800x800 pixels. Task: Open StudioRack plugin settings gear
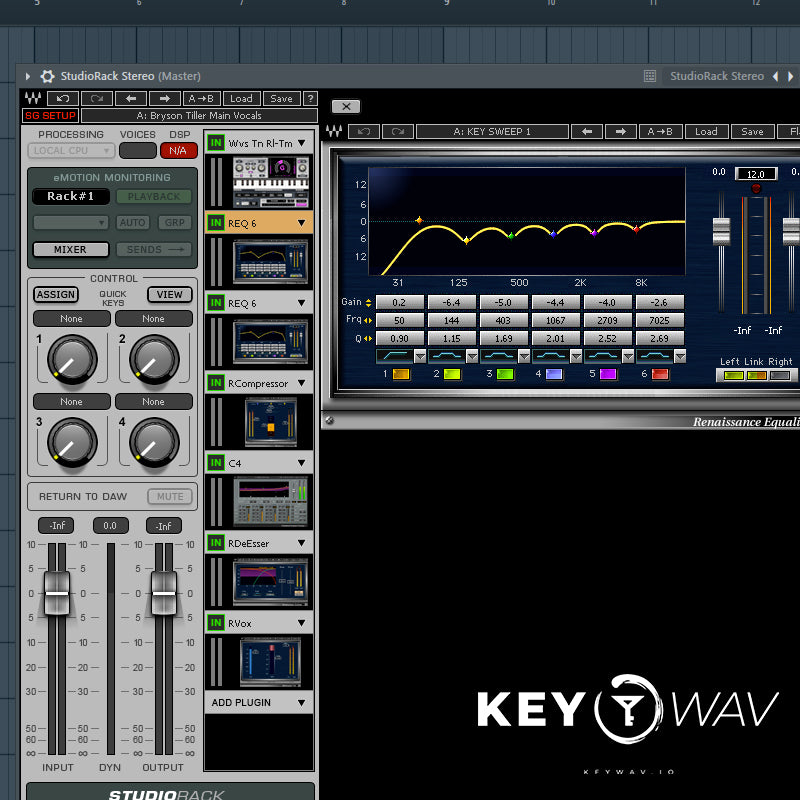coord(47,76)
